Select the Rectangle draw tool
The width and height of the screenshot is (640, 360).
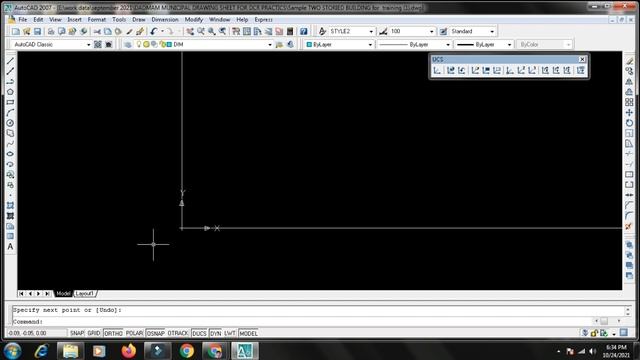pos(10,102)
